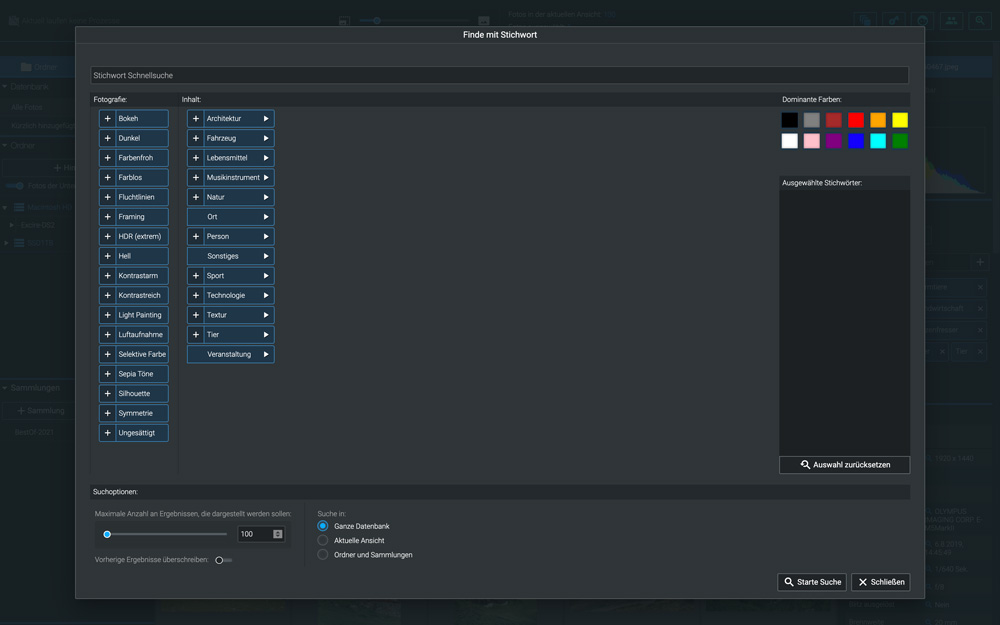Expand the Architektur subcategory arrow
Viewport: 1000px width, 625px height.
[266, 119]
